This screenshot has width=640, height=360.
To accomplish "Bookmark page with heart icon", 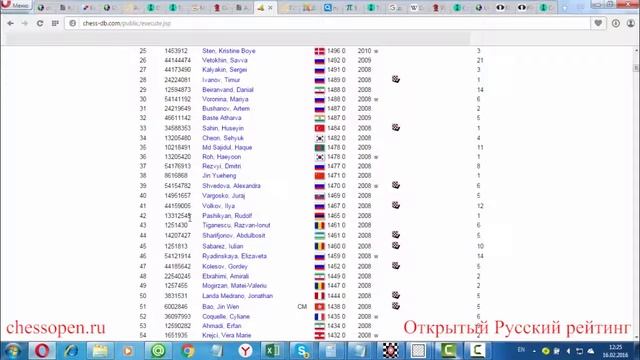I will [598, 23].
